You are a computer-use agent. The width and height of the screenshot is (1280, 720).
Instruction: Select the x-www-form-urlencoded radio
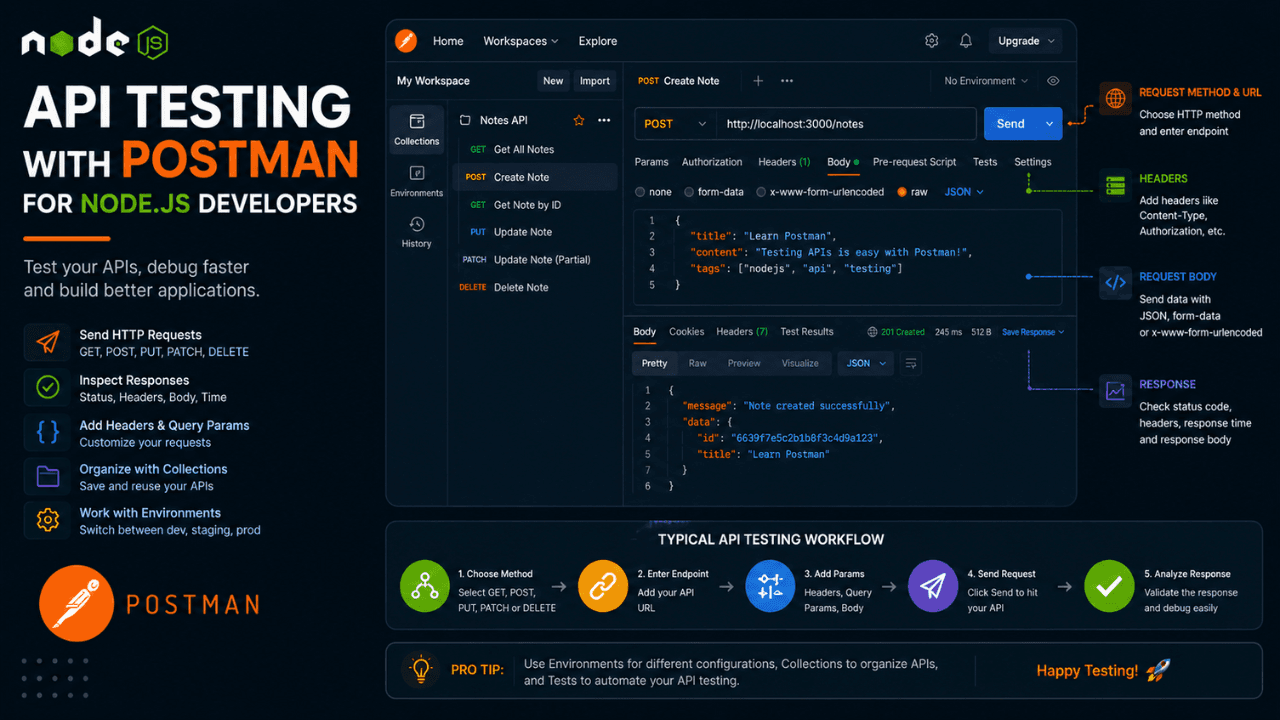761,192
